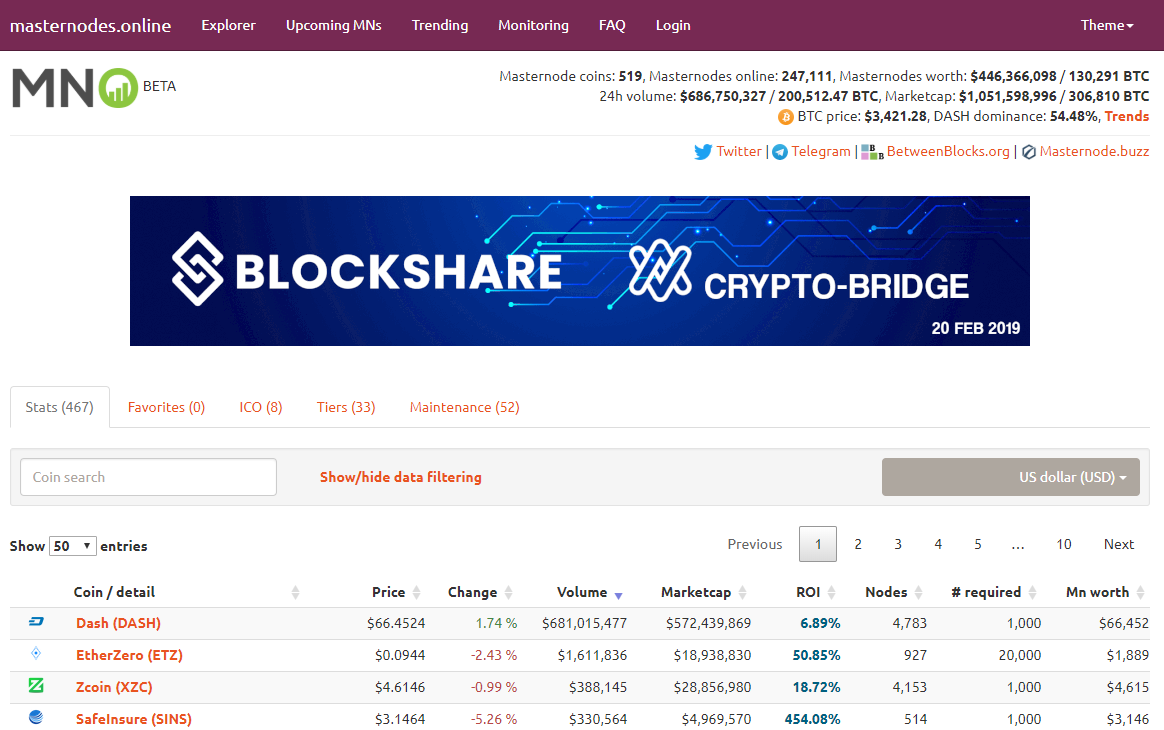Sort table by # required arrows
The image size is (1164, 730).
coord(1033,593)
